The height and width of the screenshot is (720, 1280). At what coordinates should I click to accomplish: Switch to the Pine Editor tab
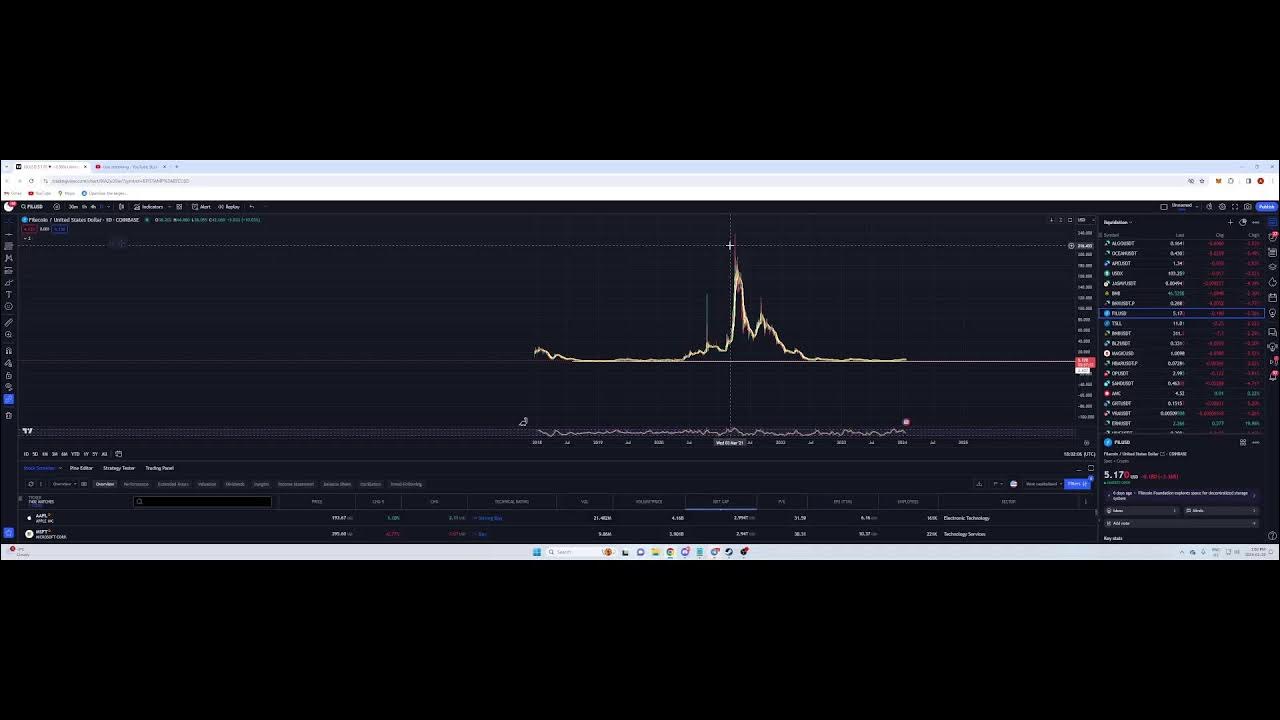(81, 468)
